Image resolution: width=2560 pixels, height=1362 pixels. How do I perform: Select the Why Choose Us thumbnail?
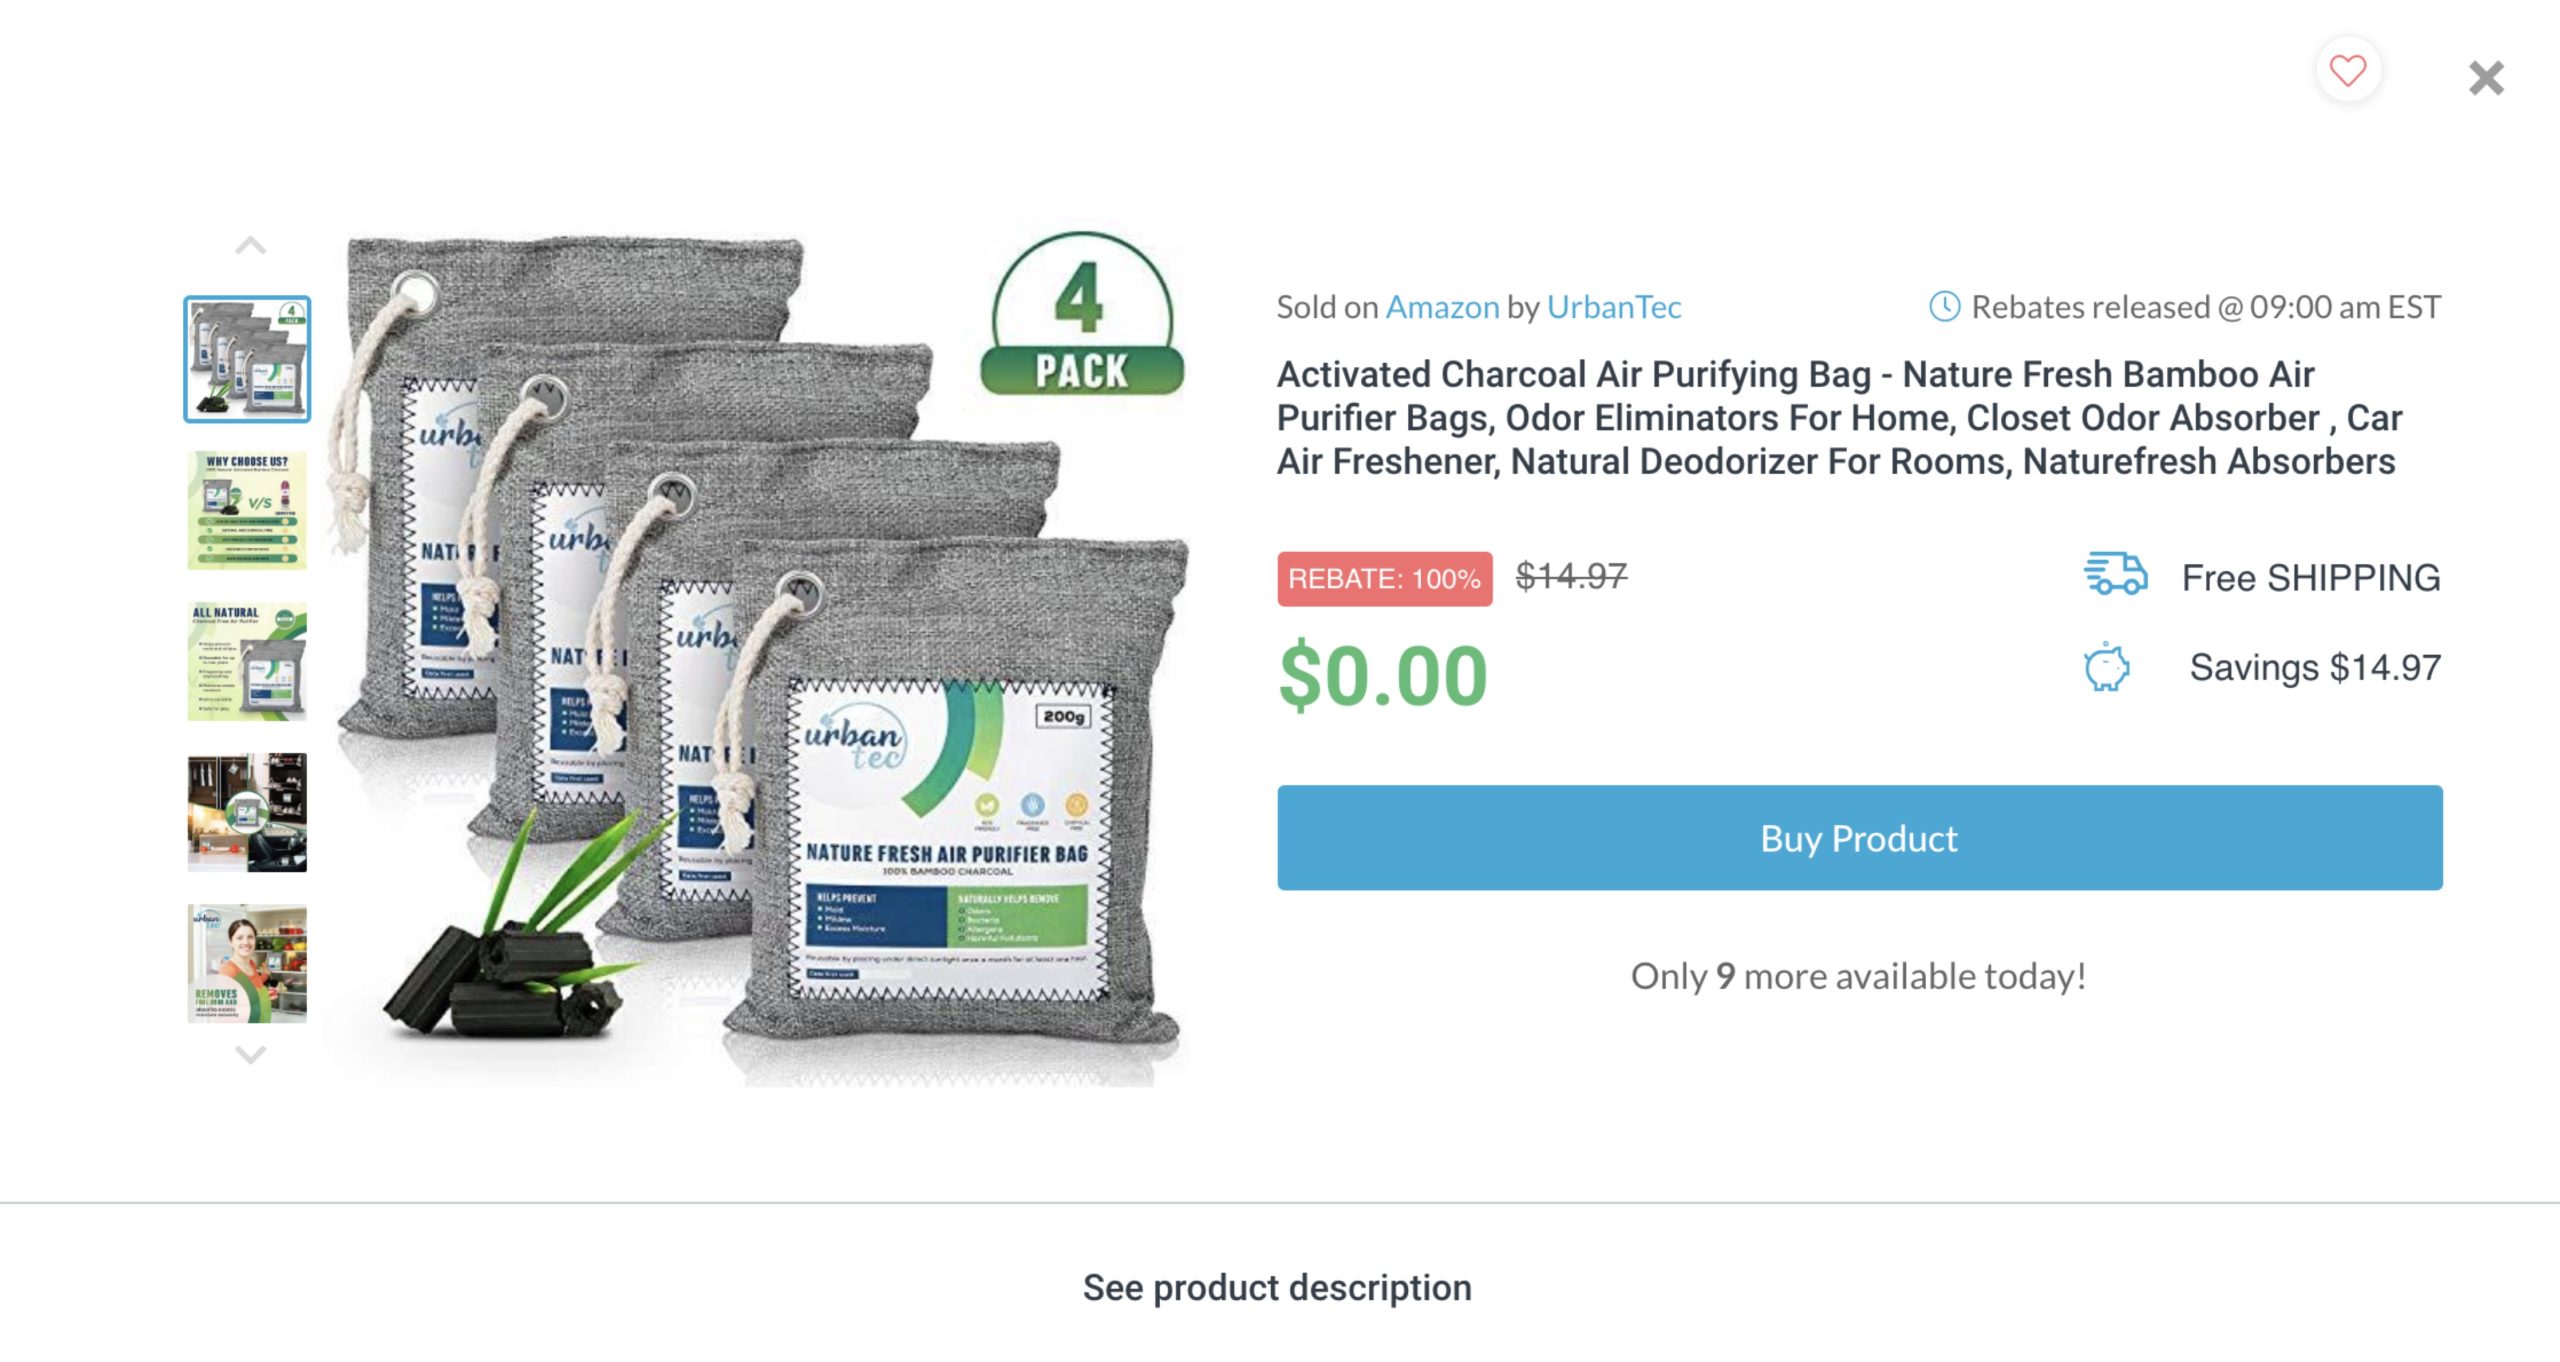click(x=247, y=510)
